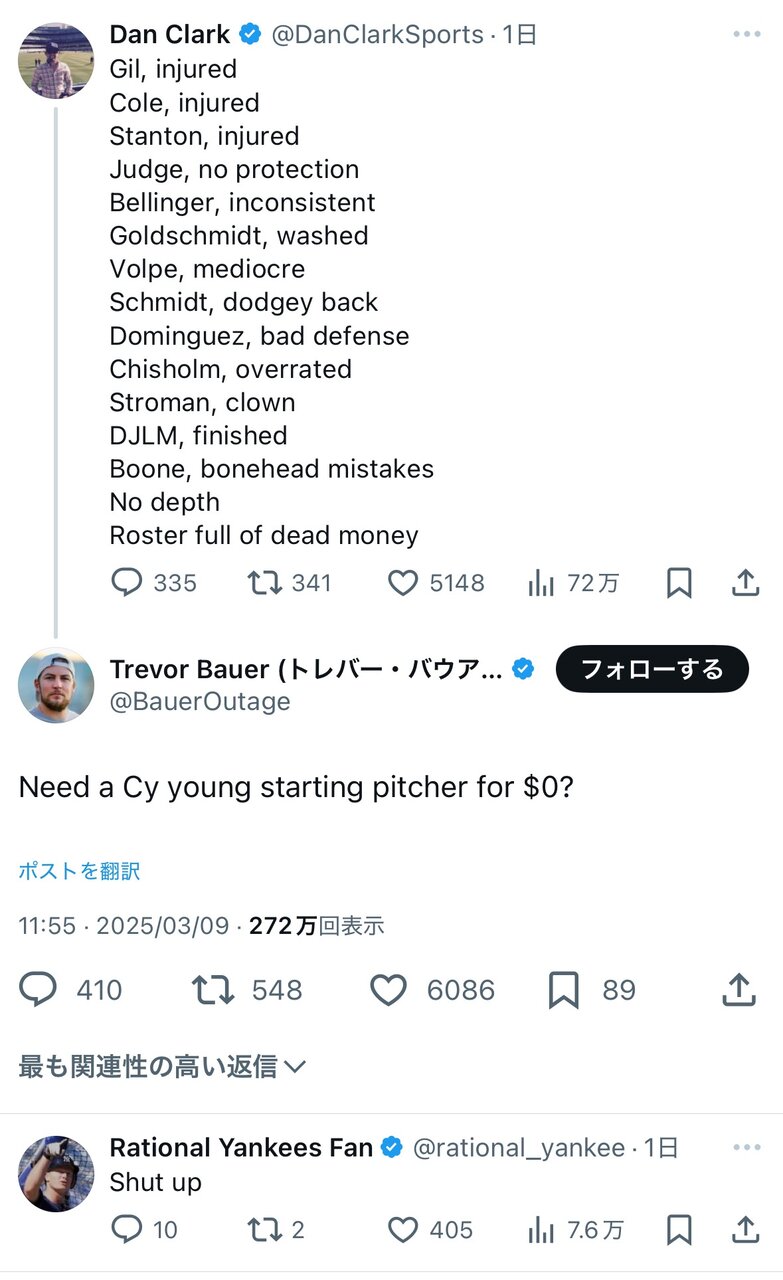Like the "Shut up" reply
The height and width of the screenshot is (1280, 783).
[402, 1230]
